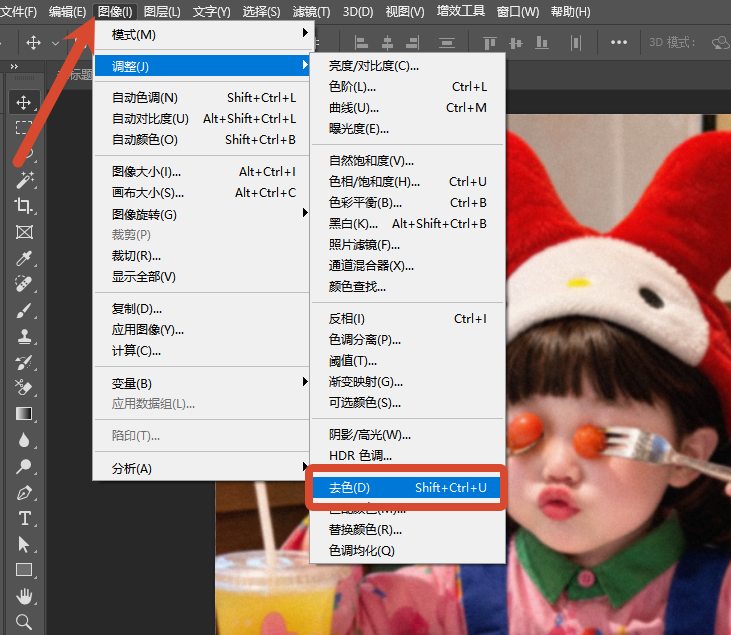Open the 调整(J) submenu entry
The image size is (731, 635).
coord(201,66)
